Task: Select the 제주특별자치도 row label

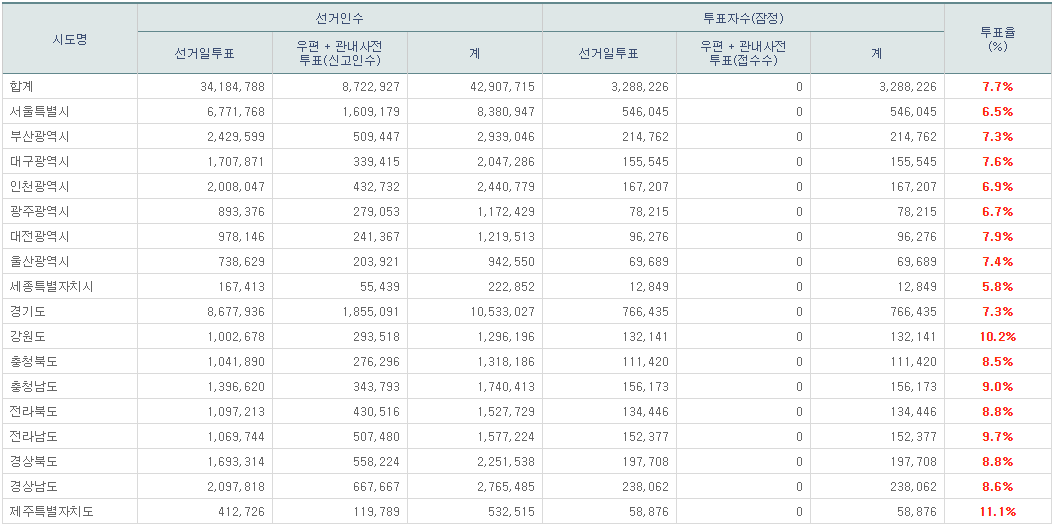Action: [51, 512]
